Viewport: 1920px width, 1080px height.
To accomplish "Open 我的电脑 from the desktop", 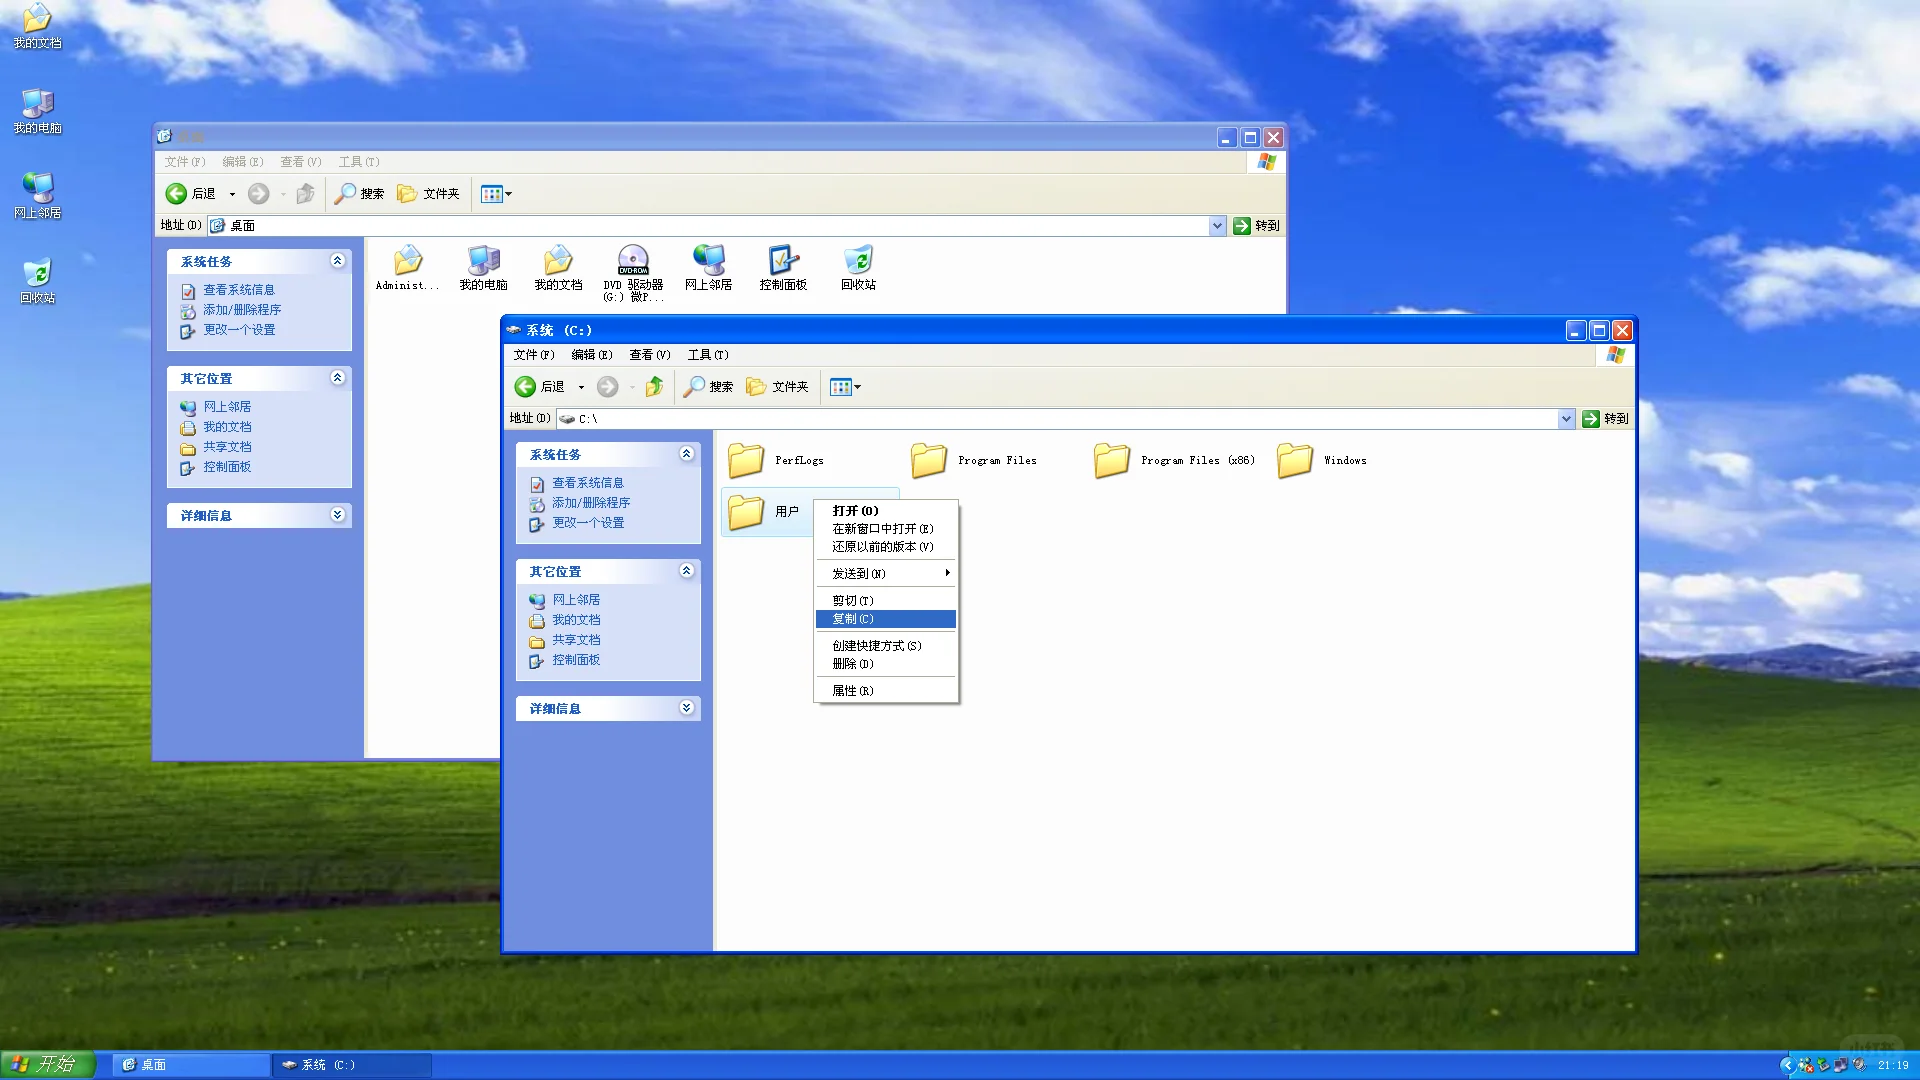I will pyautogui.click(x=37, y=111).
